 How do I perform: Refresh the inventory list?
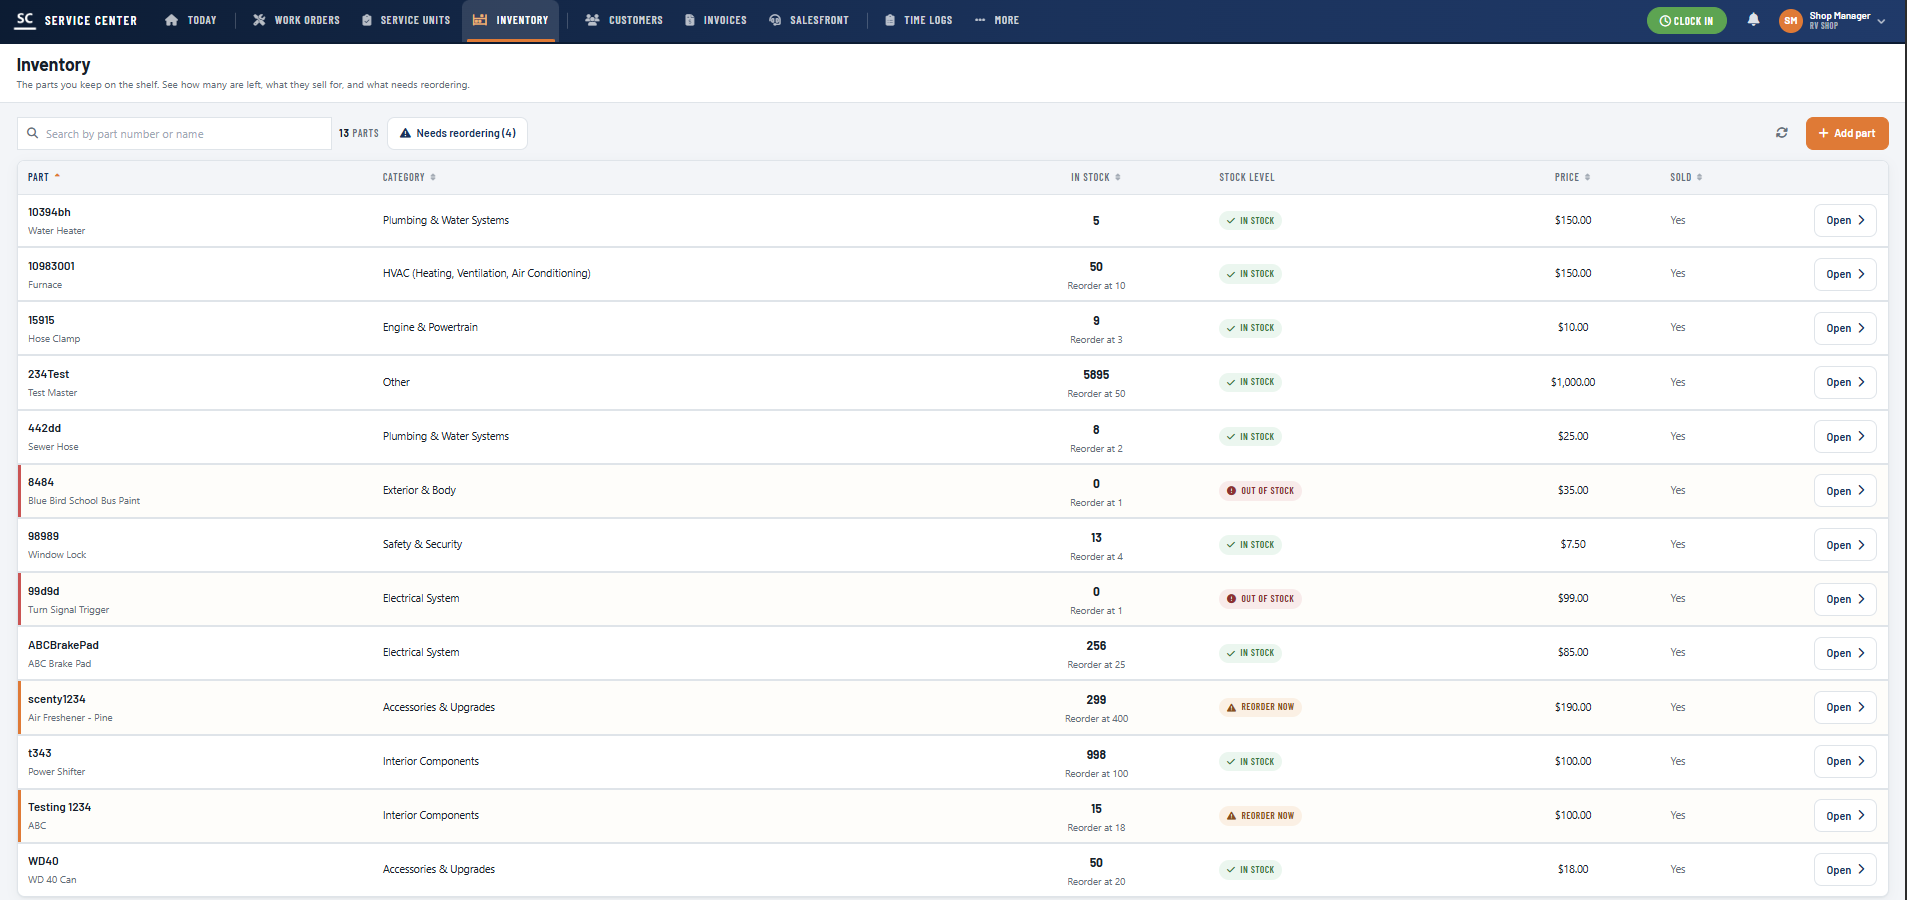[x=1781, y=133]
